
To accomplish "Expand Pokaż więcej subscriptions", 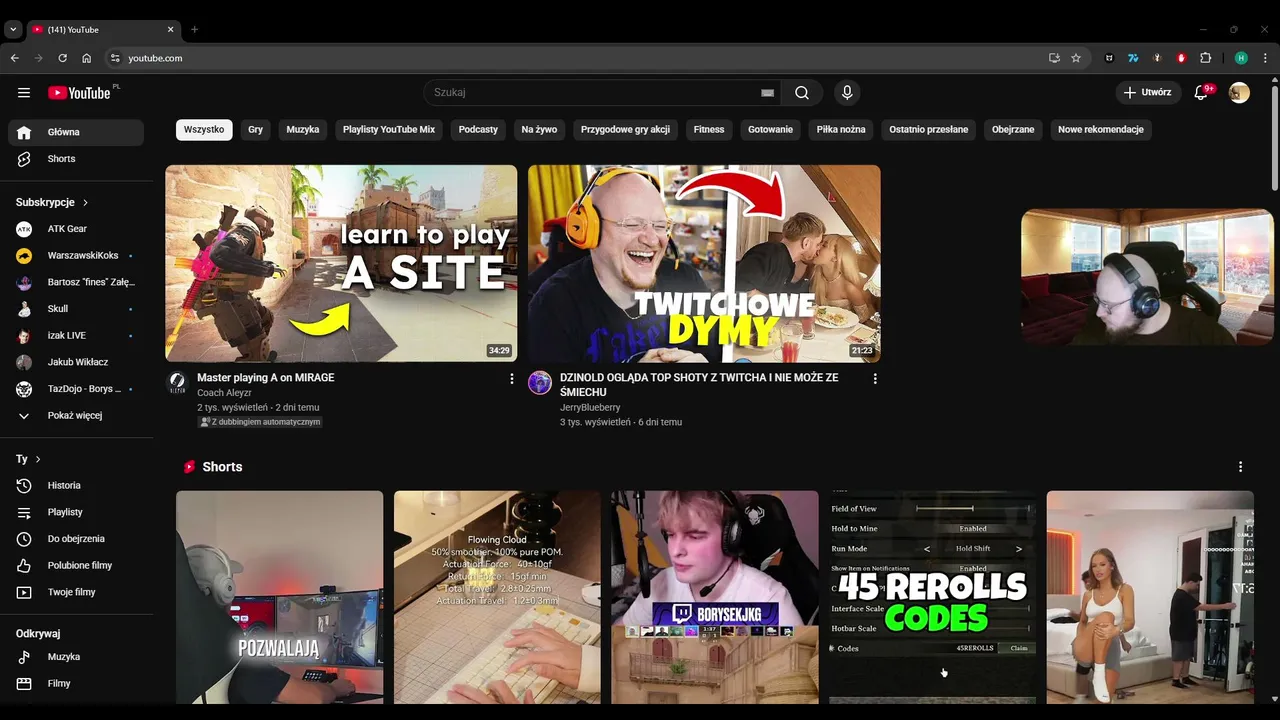I will pyautogui.click(x=76, y=415).
